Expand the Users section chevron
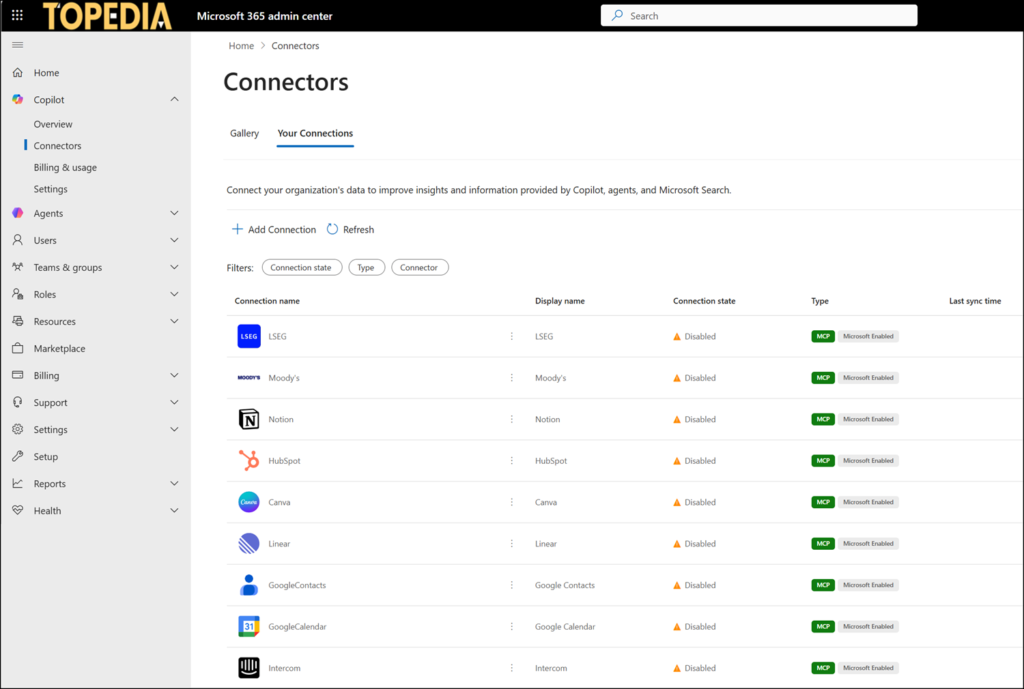 click(174, 240)
